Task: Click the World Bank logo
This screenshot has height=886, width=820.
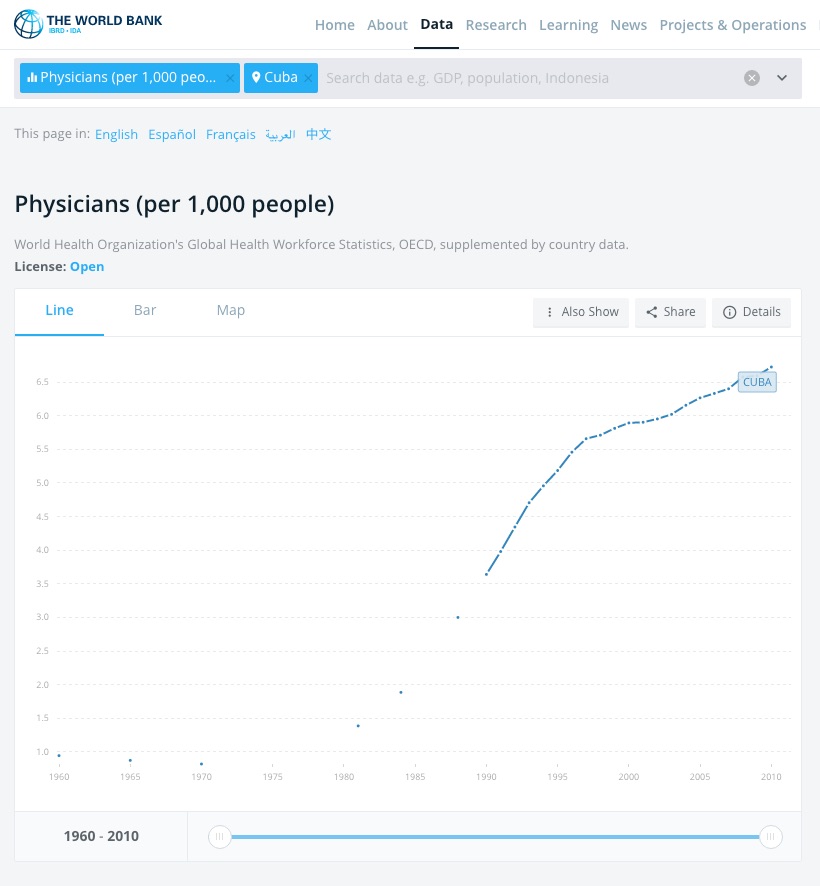Action: tap(88, 24)
